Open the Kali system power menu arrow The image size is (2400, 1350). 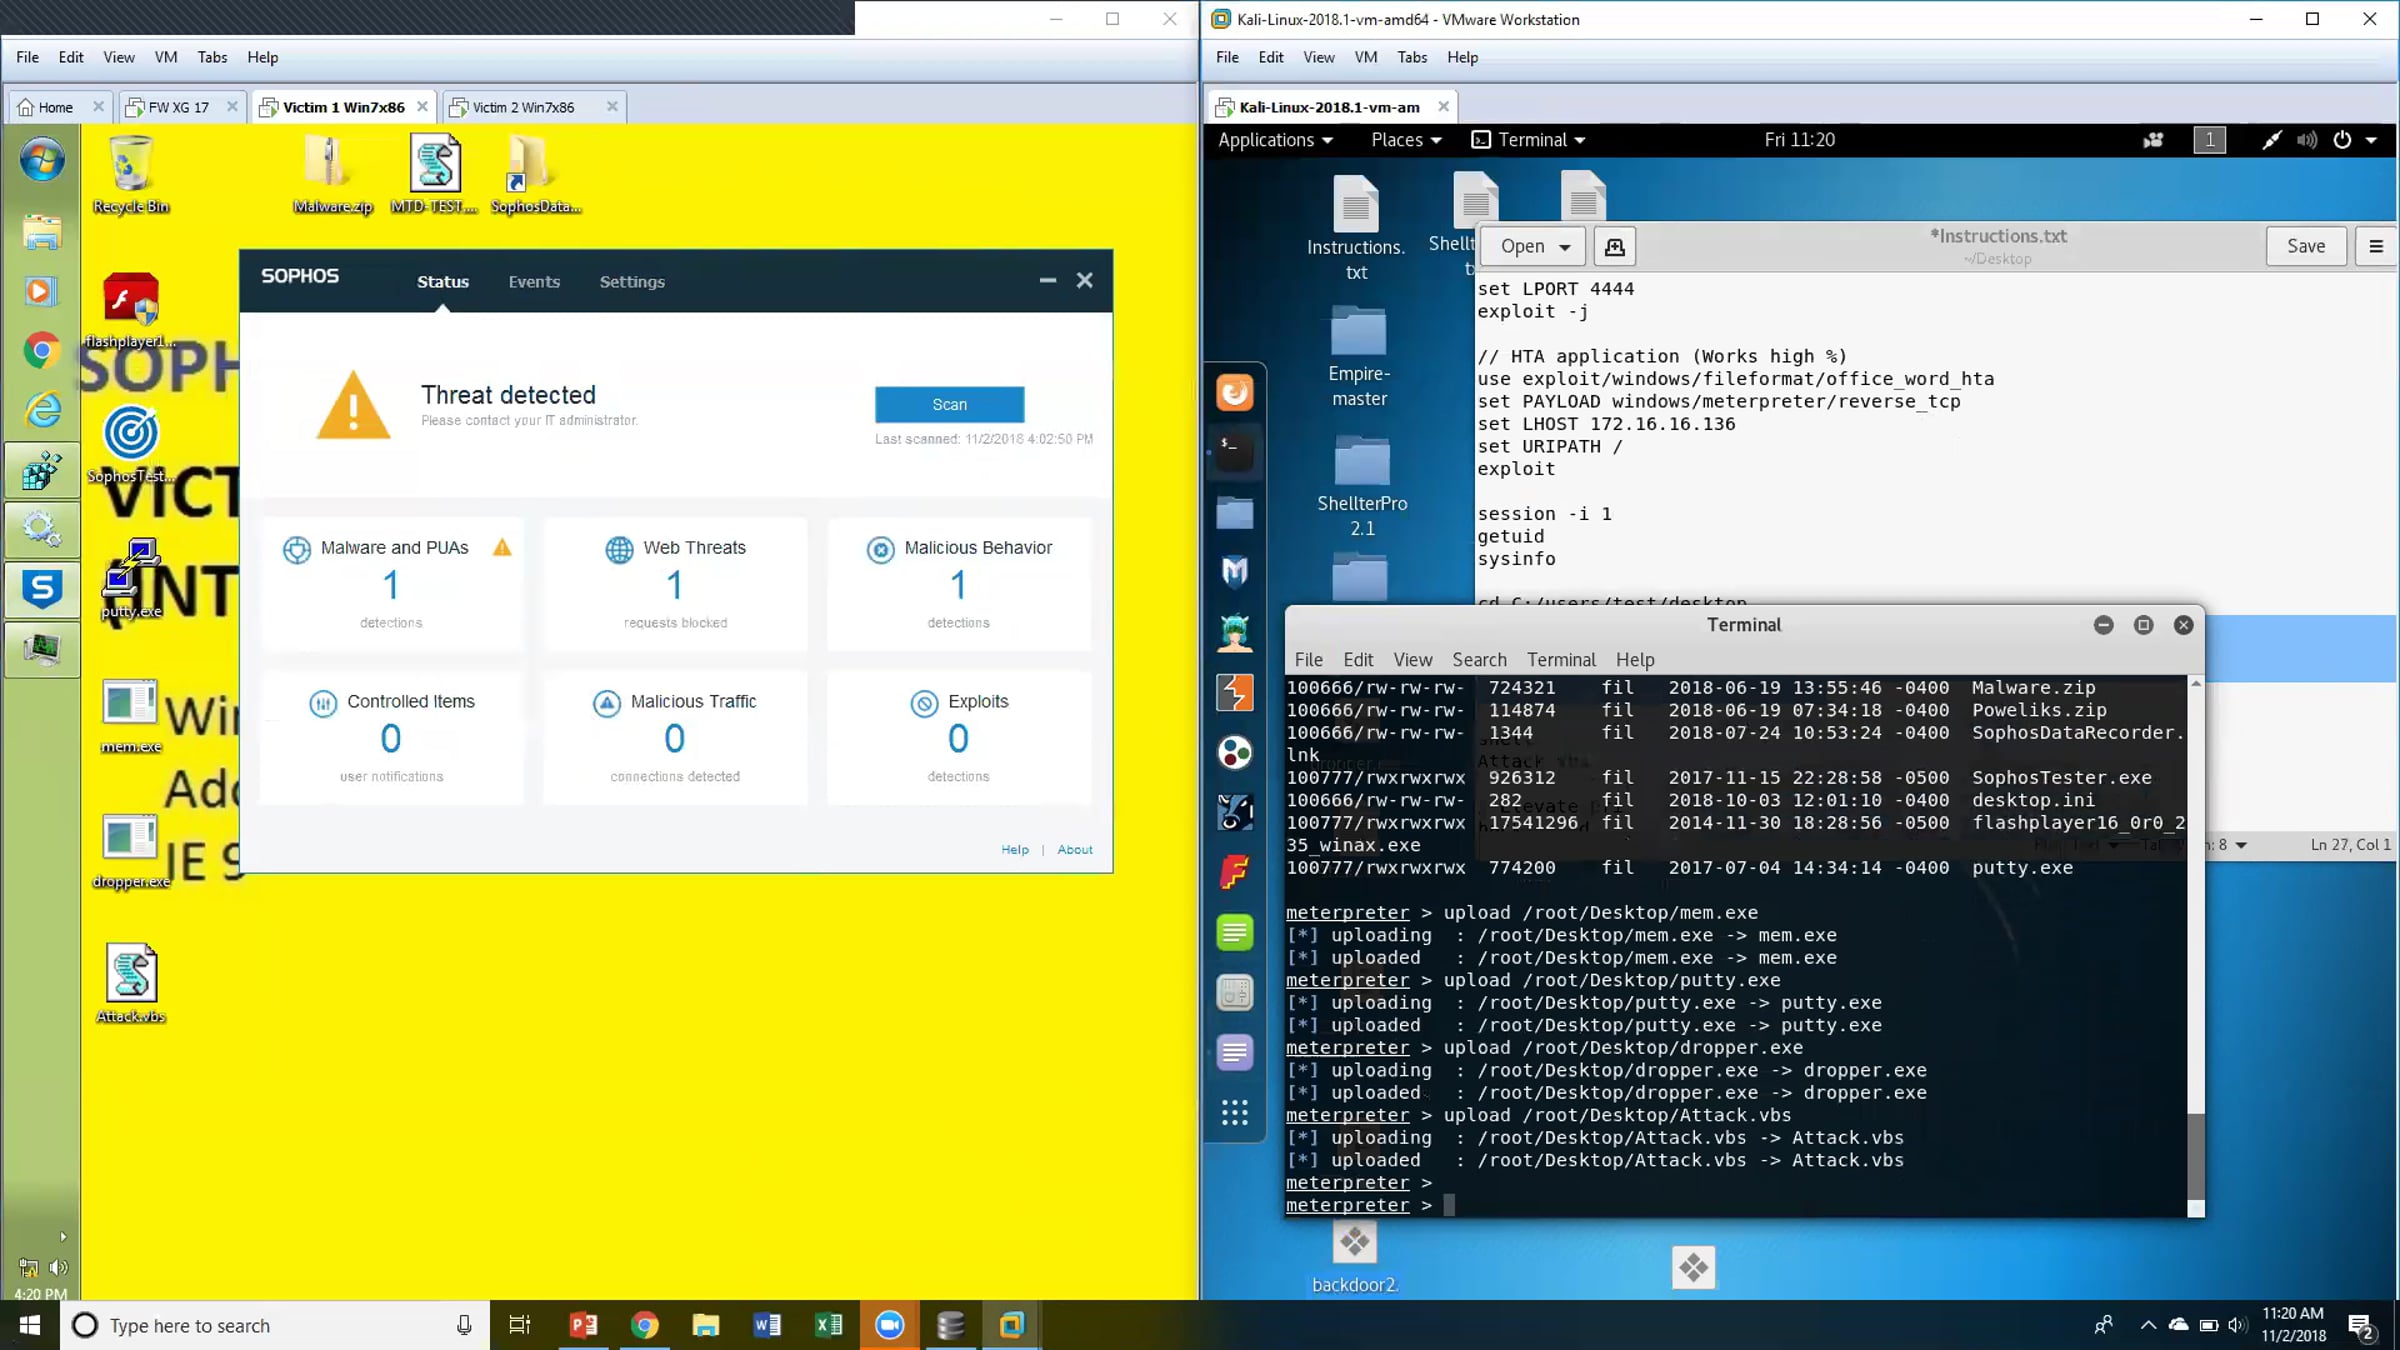tap(2371, 140)
